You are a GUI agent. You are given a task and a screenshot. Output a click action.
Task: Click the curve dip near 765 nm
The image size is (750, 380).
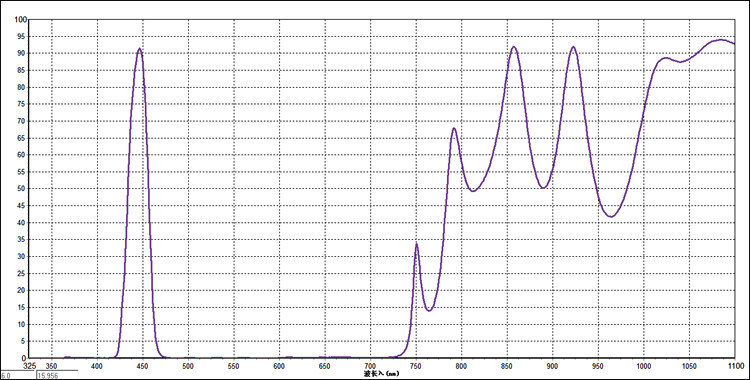point(429,311)
